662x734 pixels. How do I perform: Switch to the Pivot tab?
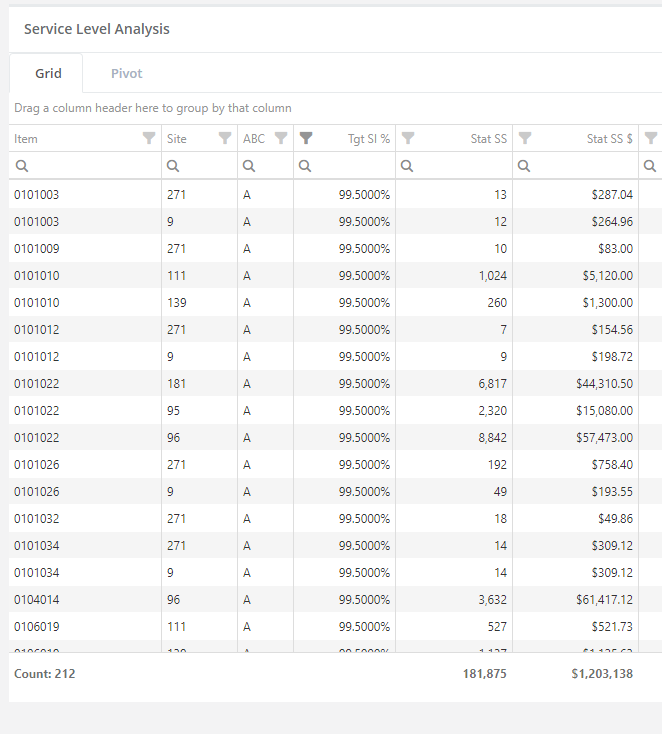126,73
